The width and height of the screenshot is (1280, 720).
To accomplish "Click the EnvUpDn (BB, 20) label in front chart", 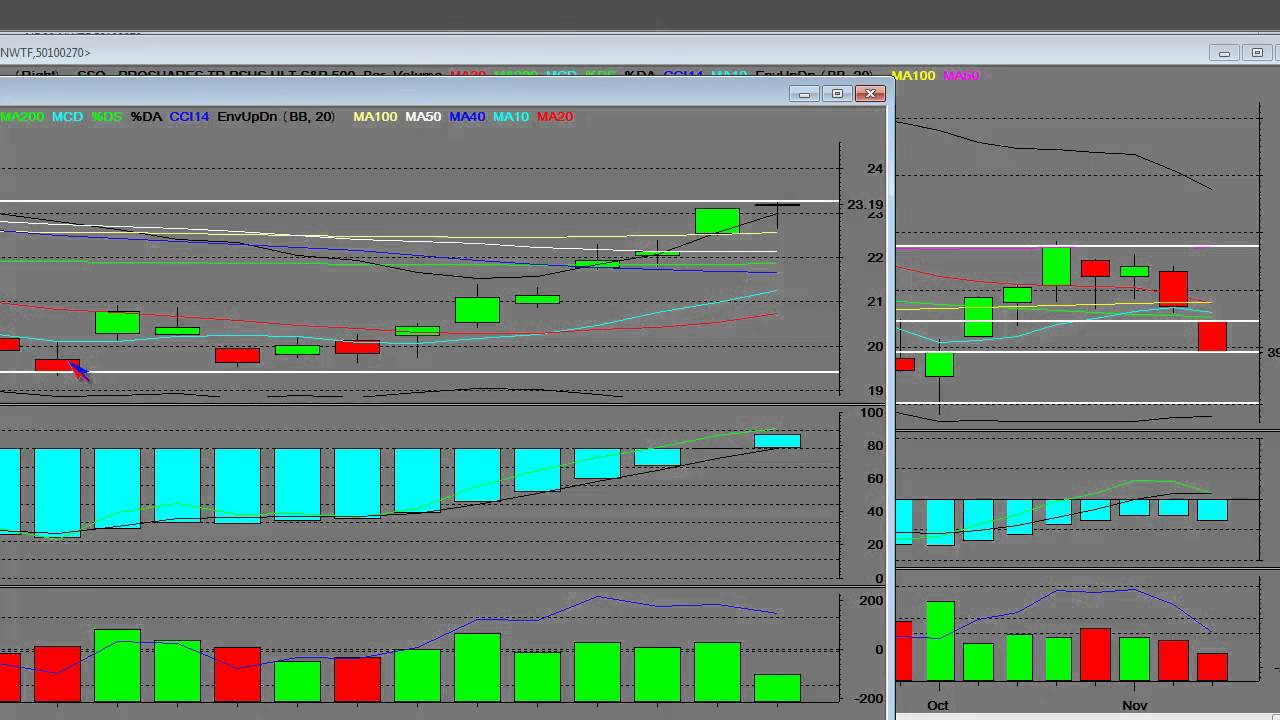I will coord(276,117).
